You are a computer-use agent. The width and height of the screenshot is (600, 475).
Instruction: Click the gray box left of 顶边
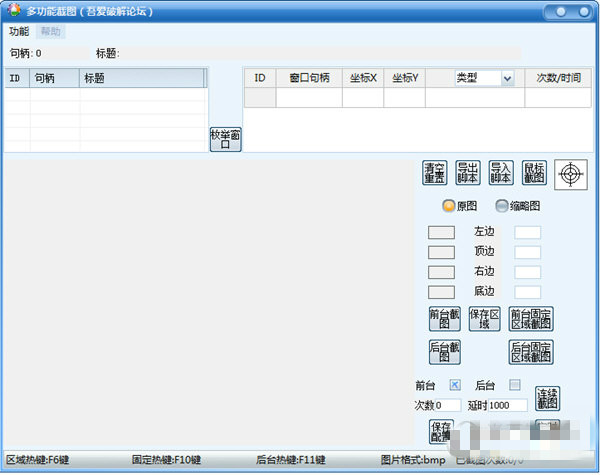pos(441,252)
